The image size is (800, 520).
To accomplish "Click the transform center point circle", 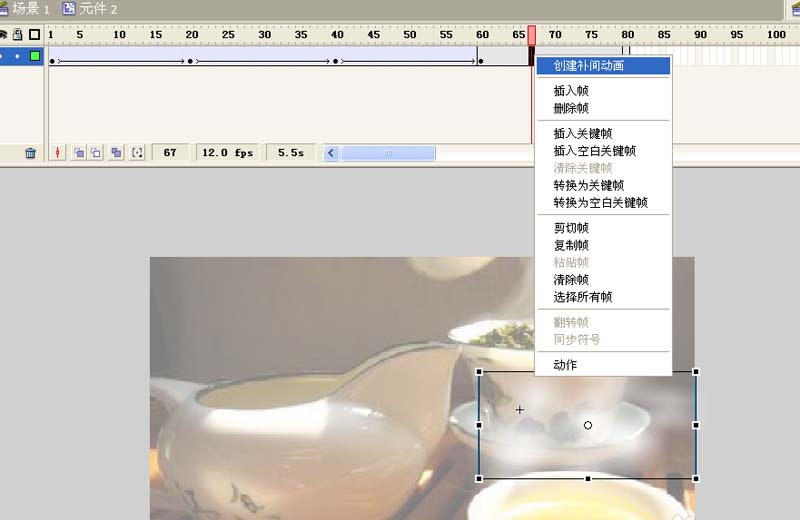I will tap(588, 425).
